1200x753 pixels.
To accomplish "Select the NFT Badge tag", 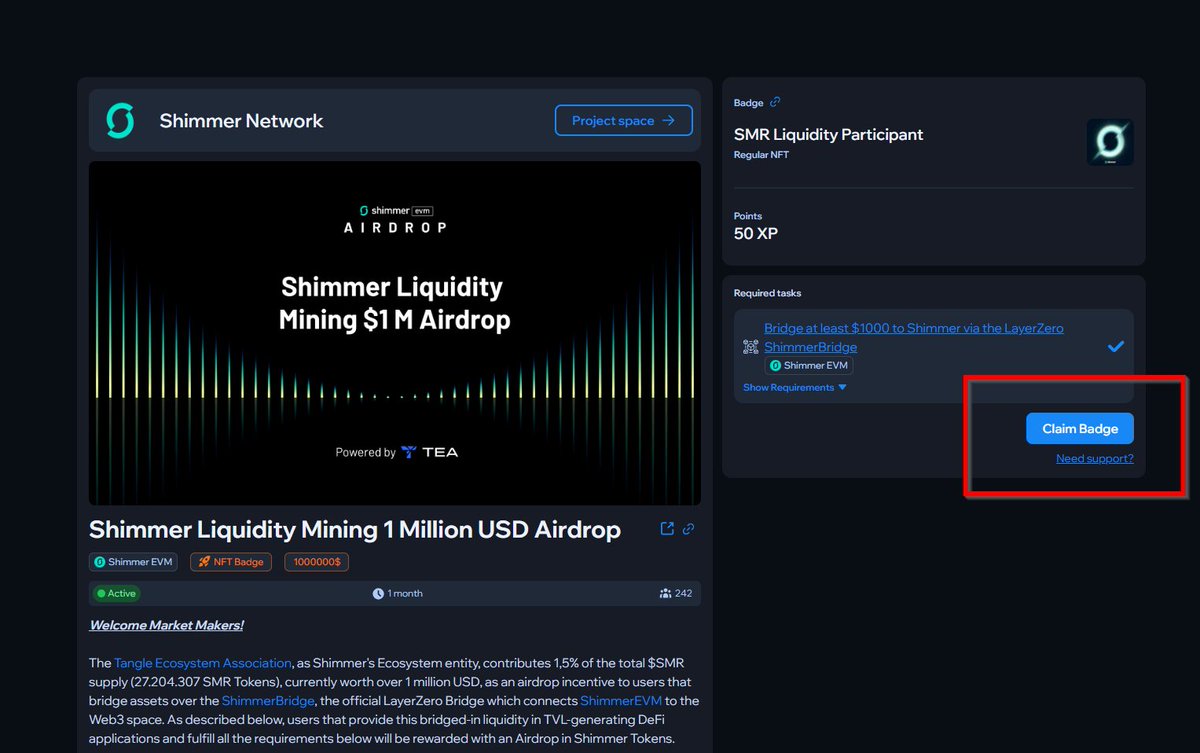I will click(x=230, y=562).
